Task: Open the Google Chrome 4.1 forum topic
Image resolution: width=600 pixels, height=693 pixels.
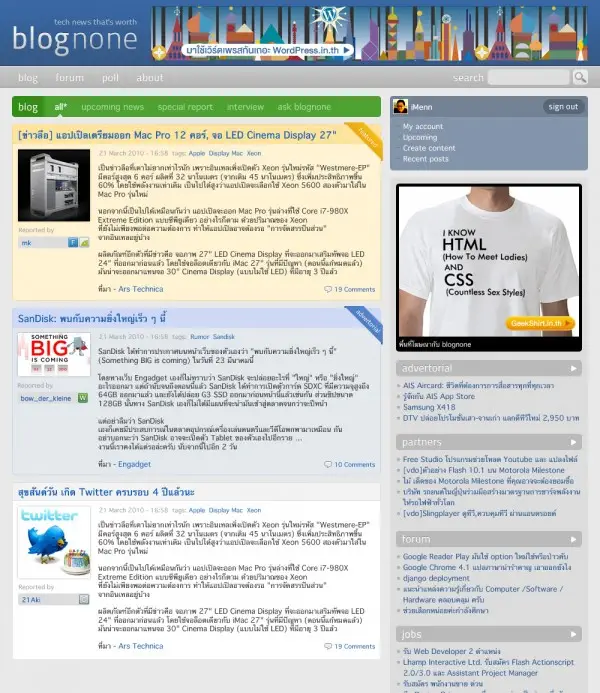Action: 486,567
